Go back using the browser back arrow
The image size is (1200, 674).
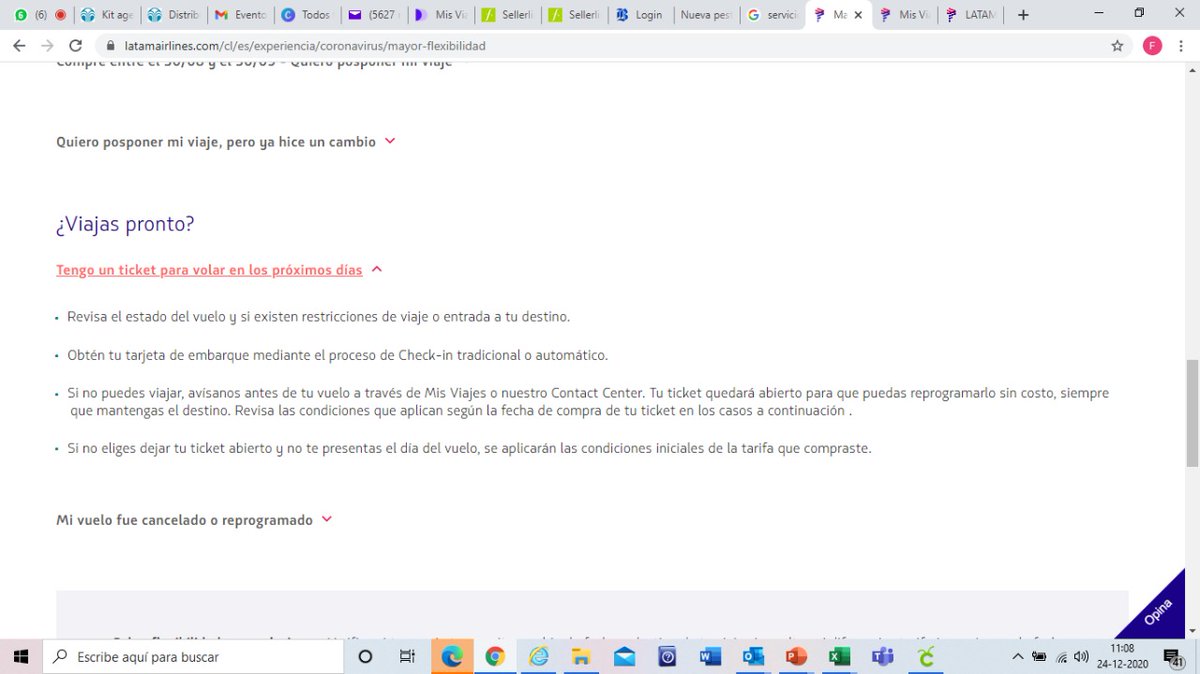point(20,46)
